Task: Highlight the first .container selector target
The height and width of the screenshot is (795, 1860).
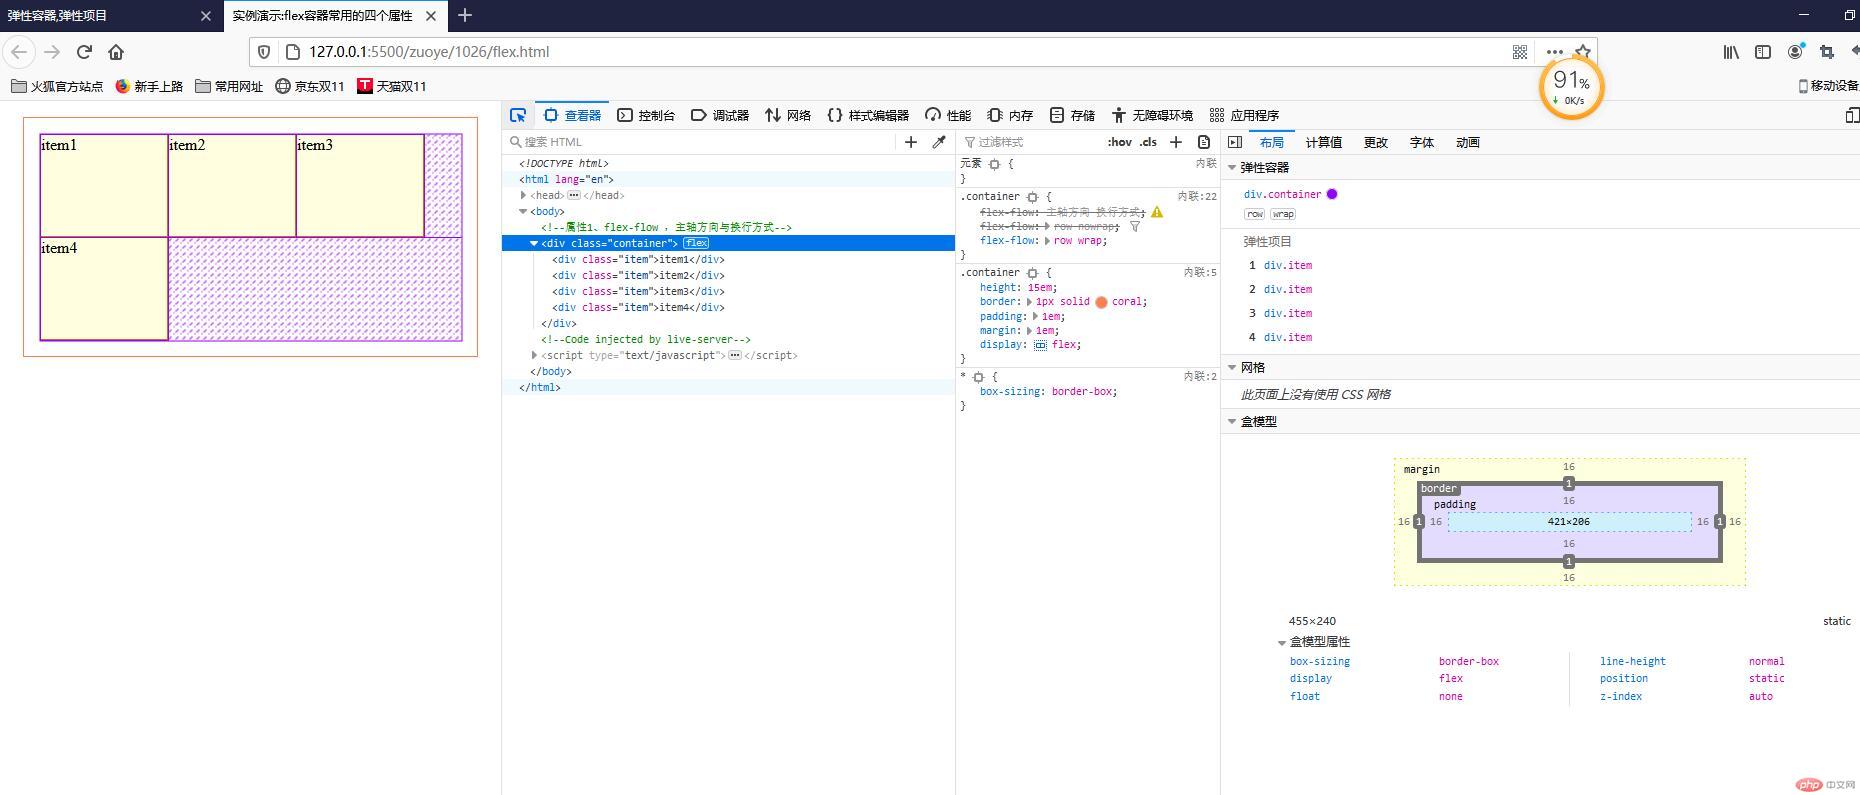Action: pyautogui.click(x=1032, y=197)
